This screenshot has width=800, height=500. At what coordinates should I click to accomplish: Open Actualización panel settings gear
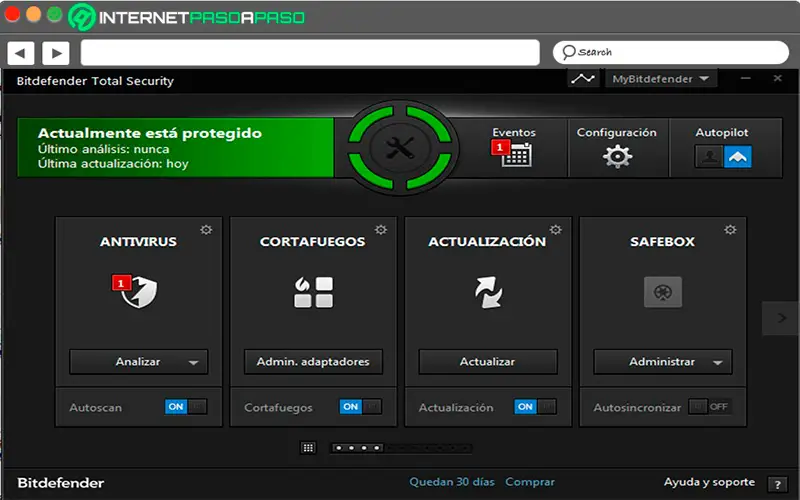(556, 230)
